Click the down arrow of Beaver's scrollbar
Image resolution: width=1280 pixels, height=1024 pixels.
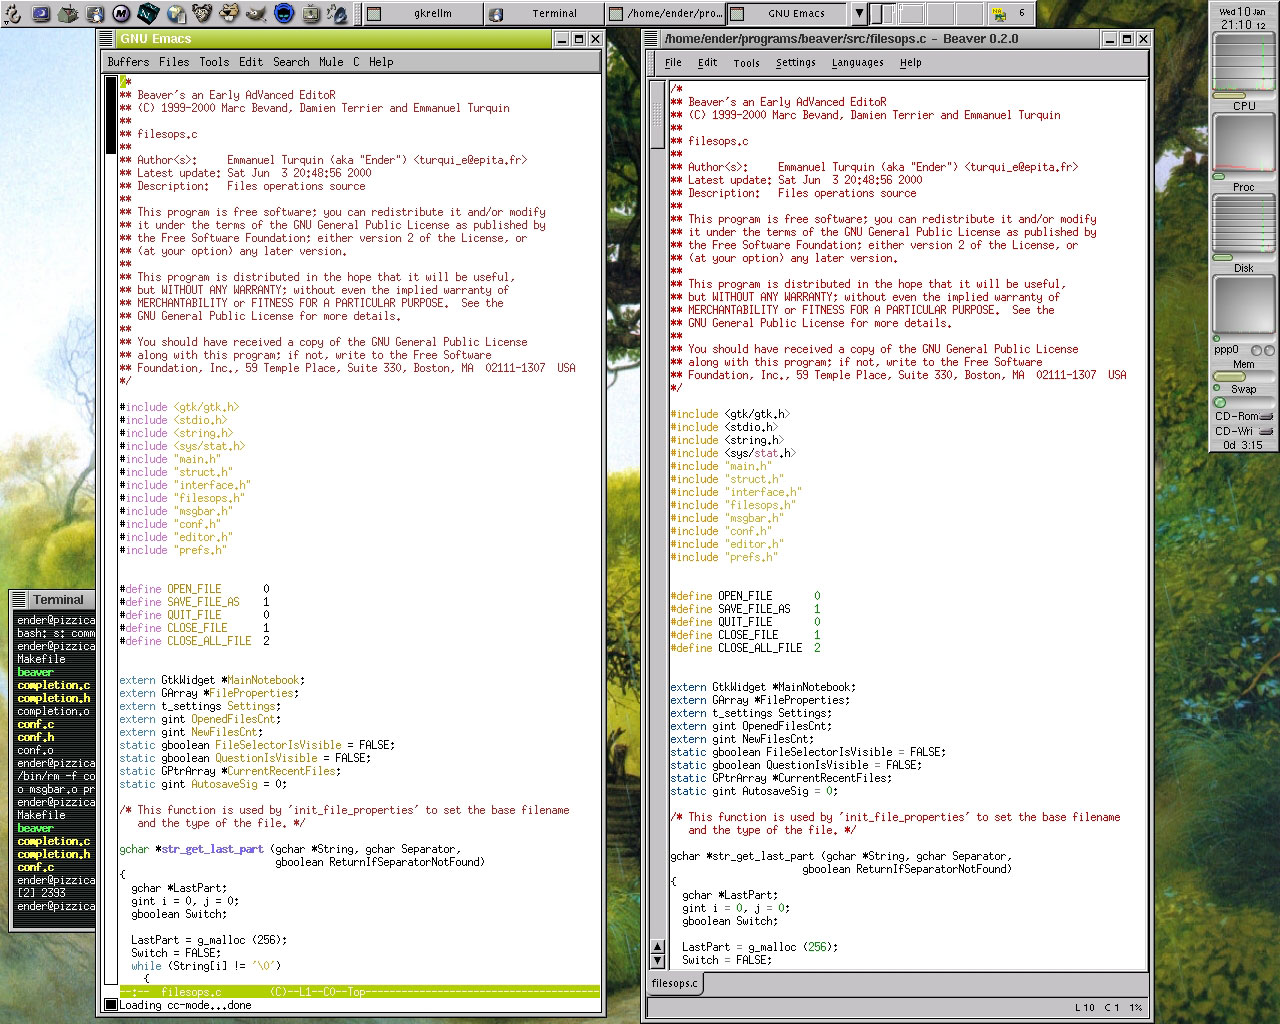(657, 960)
